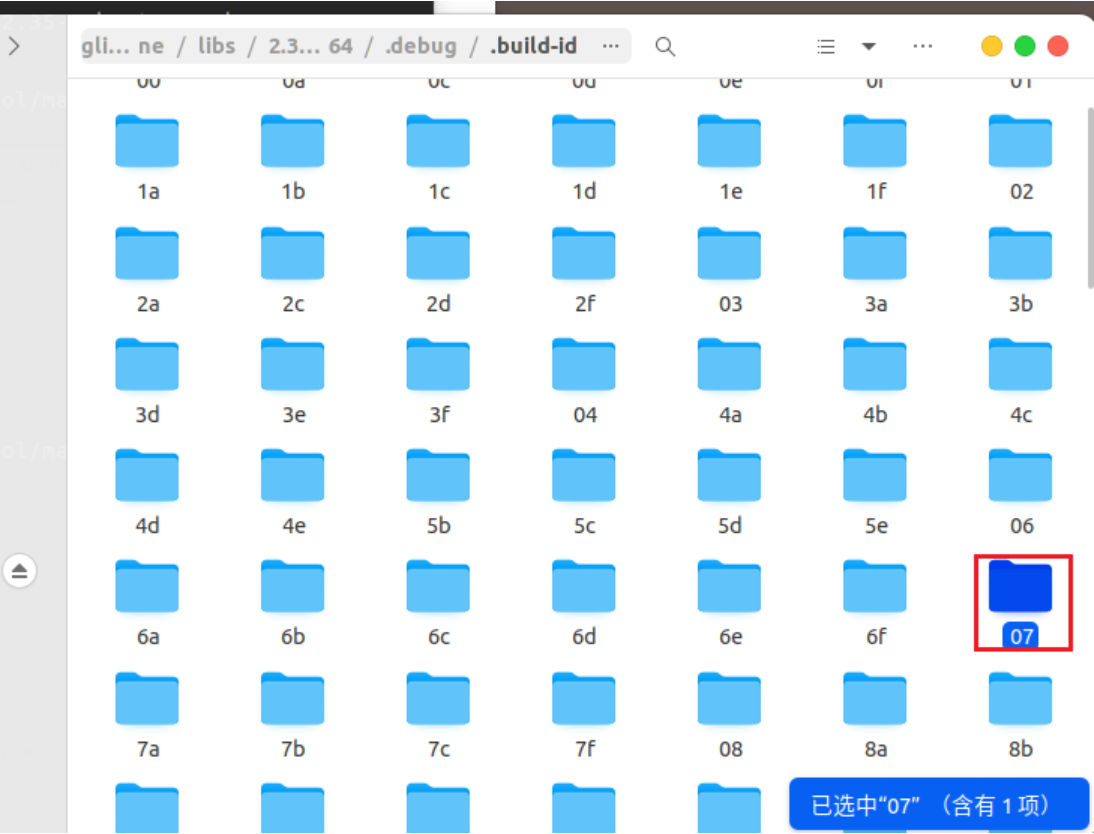Image resolution: width=1094 pixels, height=834 pixels.
Task: Expand the sidebar chevron arrow
Action: click(x=14, y=46)
